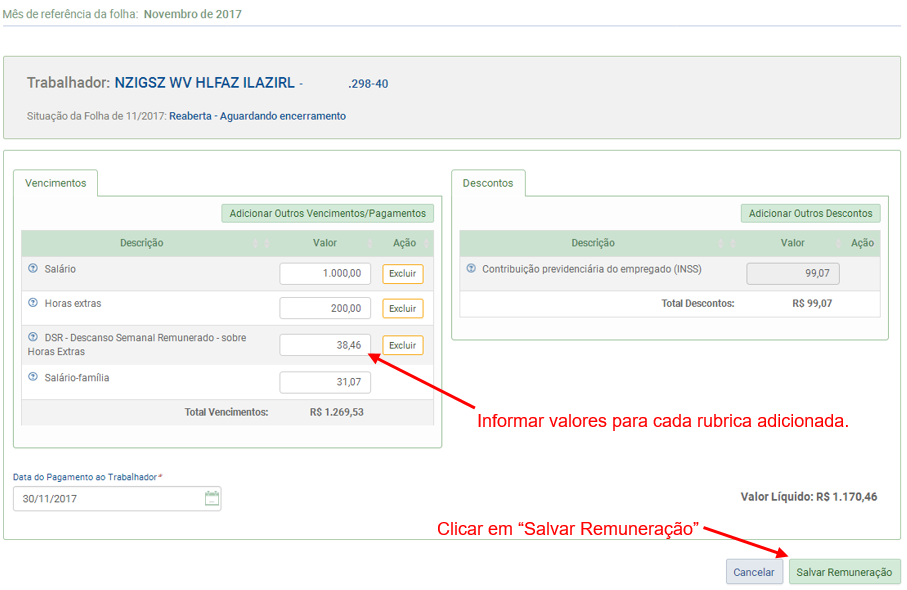This screenshot has height=590, width=907.
Task: Click Adicionar Outros Vencimentos/Pagamentos button
Action: pyautogui.click(x=327, y=213)
